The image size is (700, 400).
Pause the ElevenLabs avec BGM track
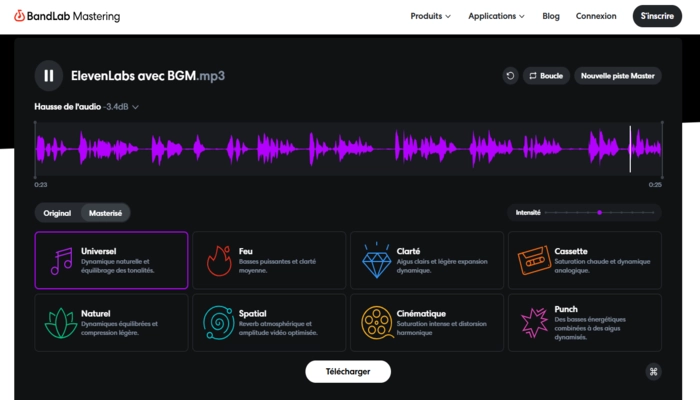coord(49,76)
